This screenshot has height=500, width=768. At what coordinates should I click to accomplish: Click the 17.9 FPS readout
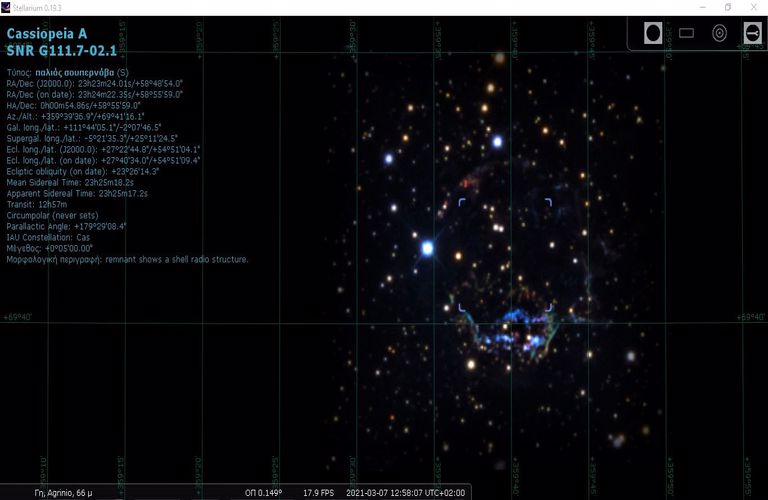(318, 492)
